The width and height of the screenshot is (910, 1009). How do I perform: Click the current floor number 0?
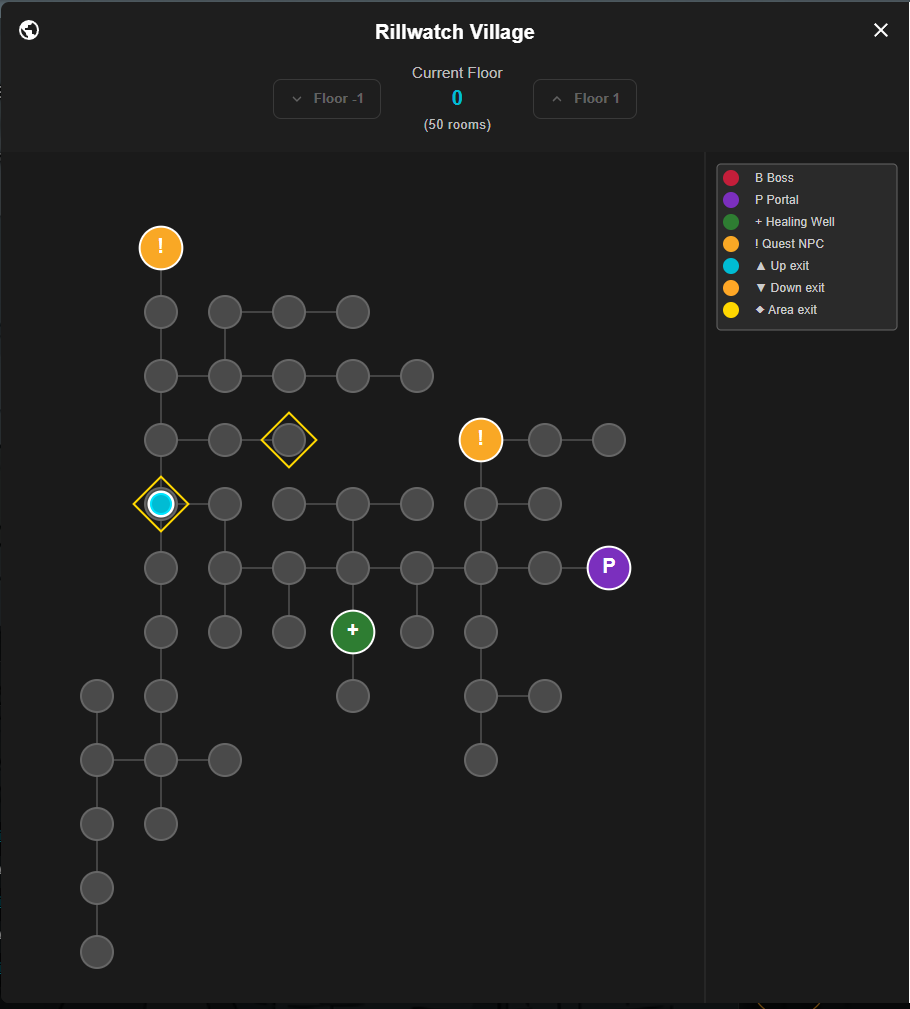[457, 98]
